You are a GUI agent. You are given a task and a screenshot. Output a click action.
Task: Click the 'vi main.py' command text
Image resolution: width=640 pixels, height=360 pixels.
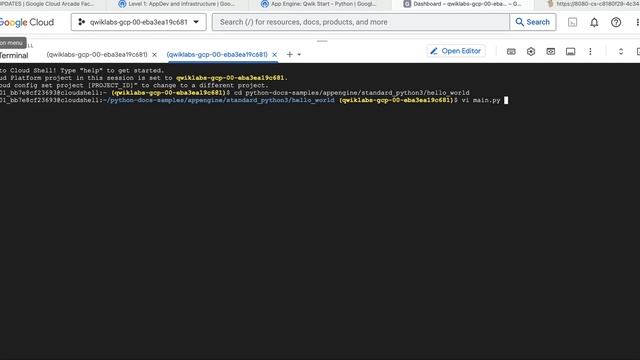pyautogui.click(x=481, y=100)
